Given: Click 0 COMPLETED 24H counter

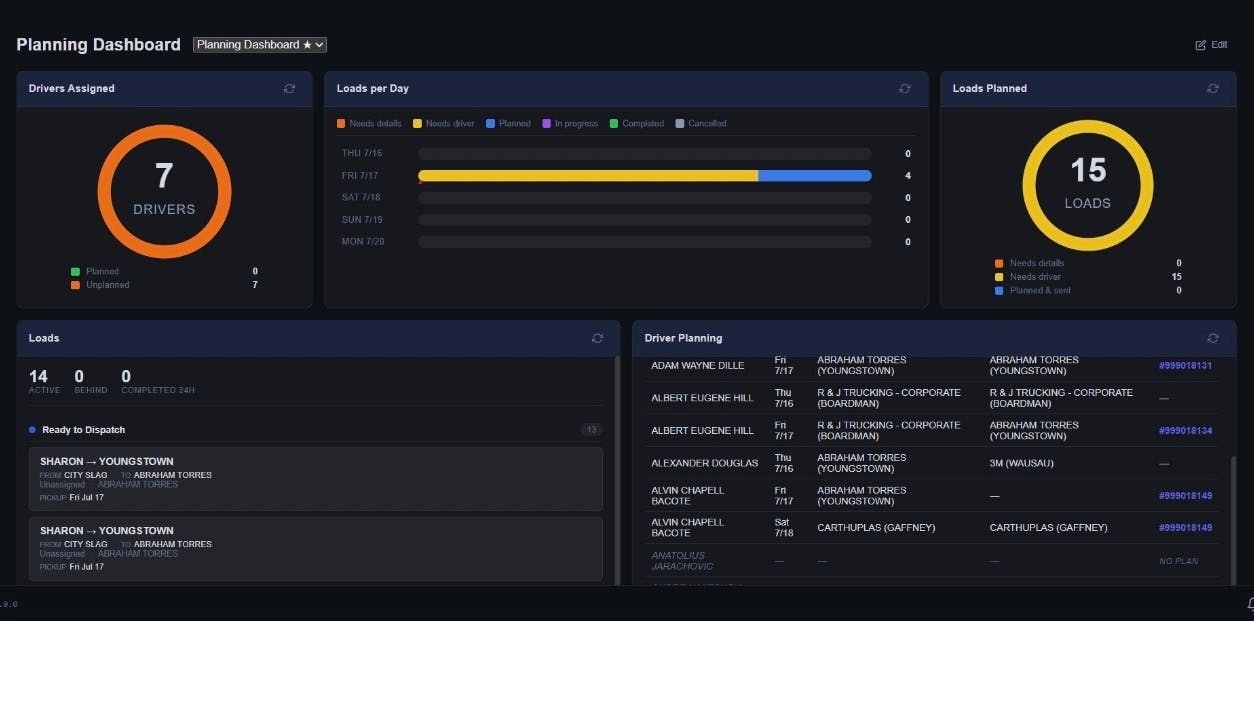Looking at the screenshot, I should tap(158, 381).
